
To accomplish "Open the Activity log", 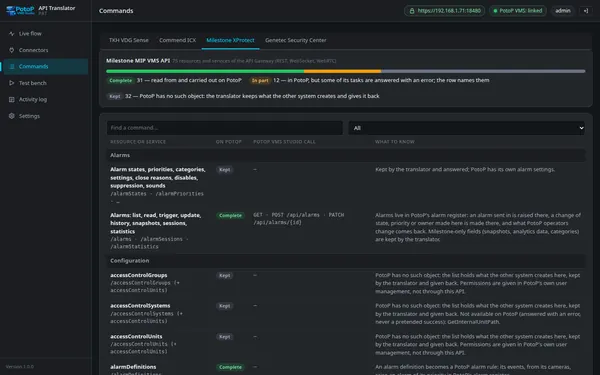I will 46,99.
